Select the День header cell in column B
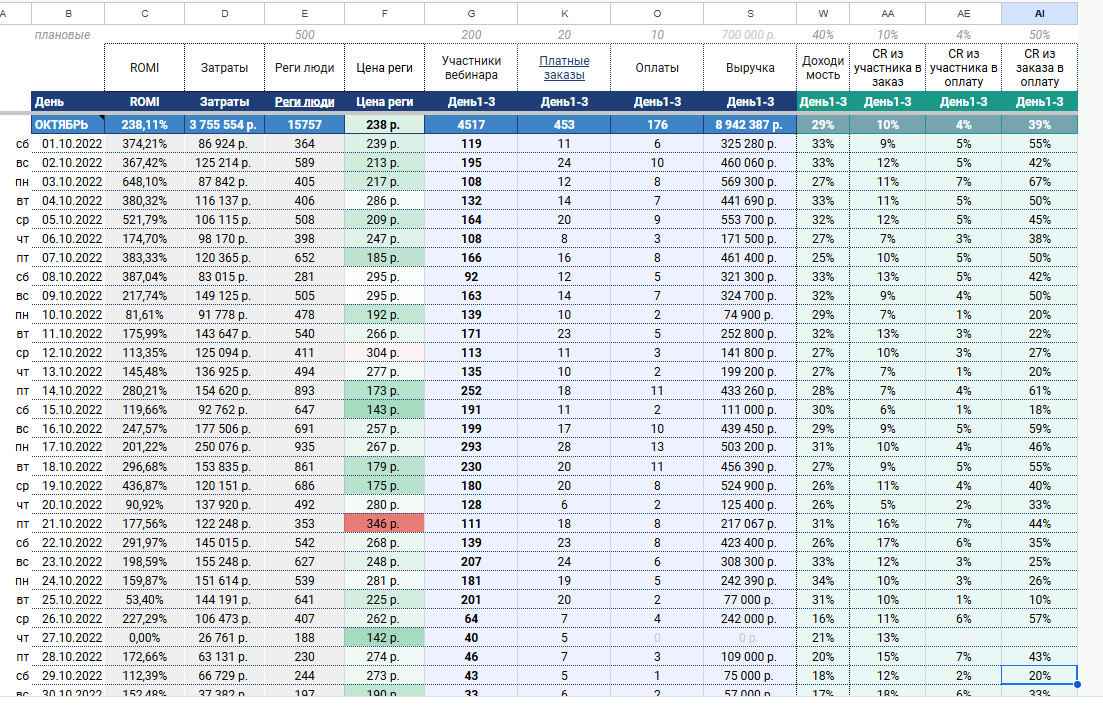 click(67, 102)
